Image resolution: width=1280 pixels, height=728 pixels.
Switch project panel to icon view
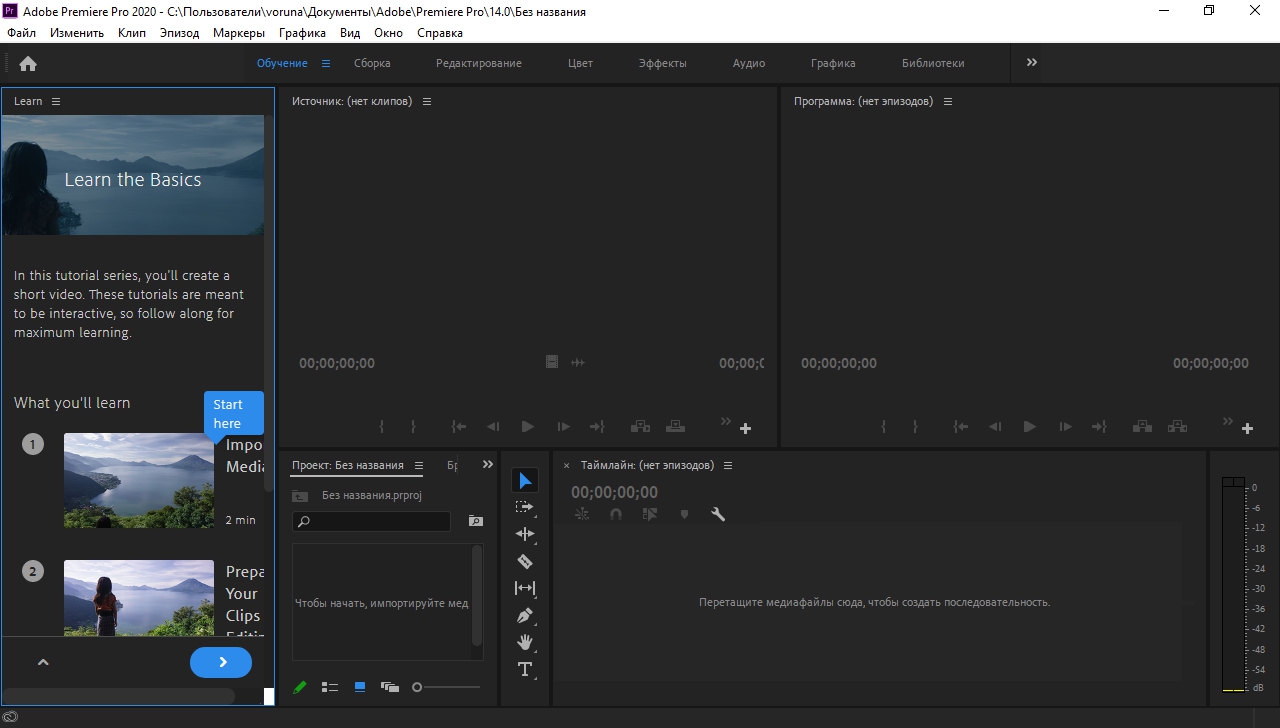(x=360, y=687)
